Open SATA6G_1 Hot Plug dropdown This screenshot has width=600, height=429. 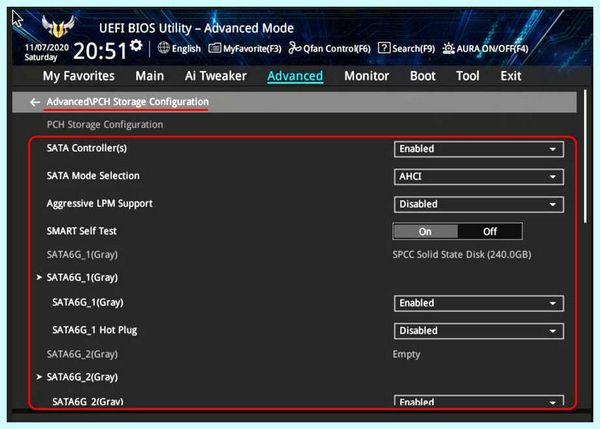479,331
